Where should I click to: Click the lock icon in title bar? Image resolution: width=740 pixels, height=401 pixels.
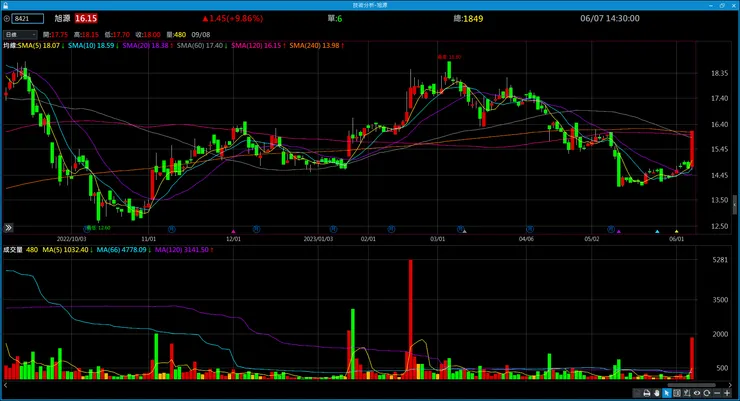coord(6,5)
